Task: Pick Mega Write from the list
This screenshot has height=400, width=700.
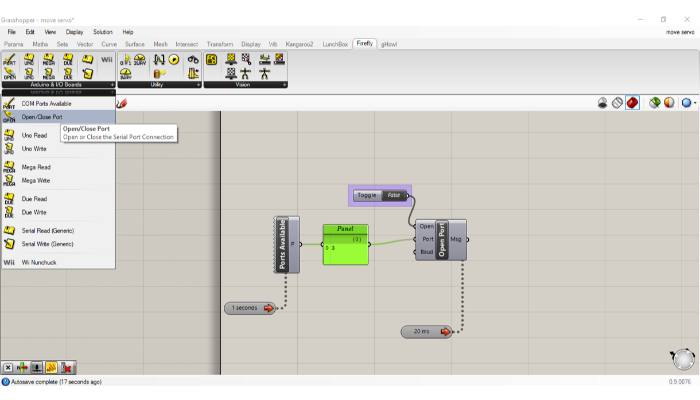Action: [58, 180]
